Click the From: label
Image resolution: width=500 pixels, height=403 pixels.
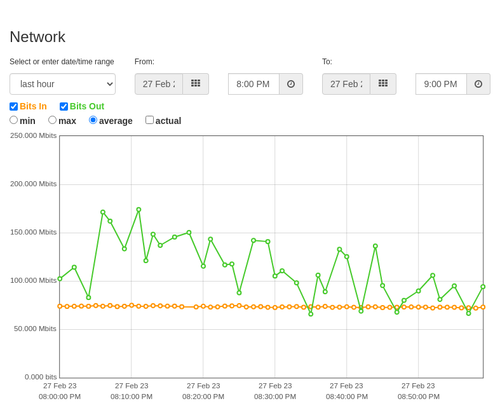[x=144, y=62]
